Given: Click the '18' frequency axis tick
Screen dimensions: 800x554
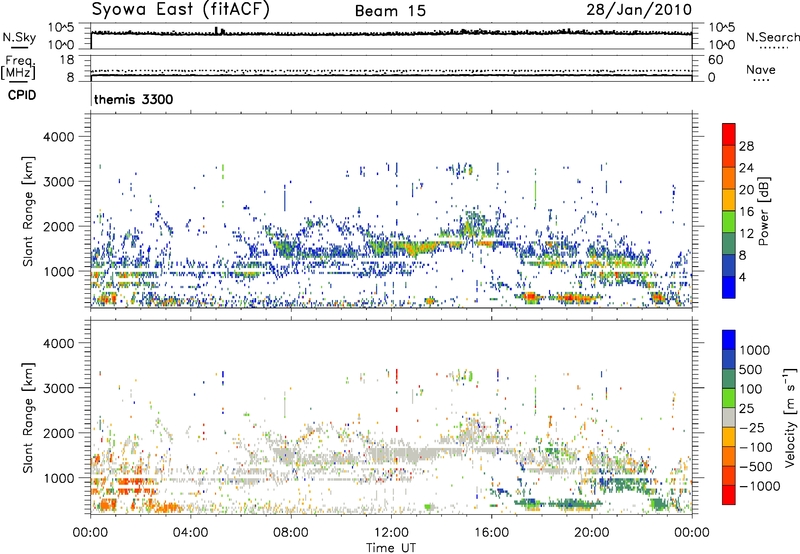Looking at the screenshot, I should [67, 60].
